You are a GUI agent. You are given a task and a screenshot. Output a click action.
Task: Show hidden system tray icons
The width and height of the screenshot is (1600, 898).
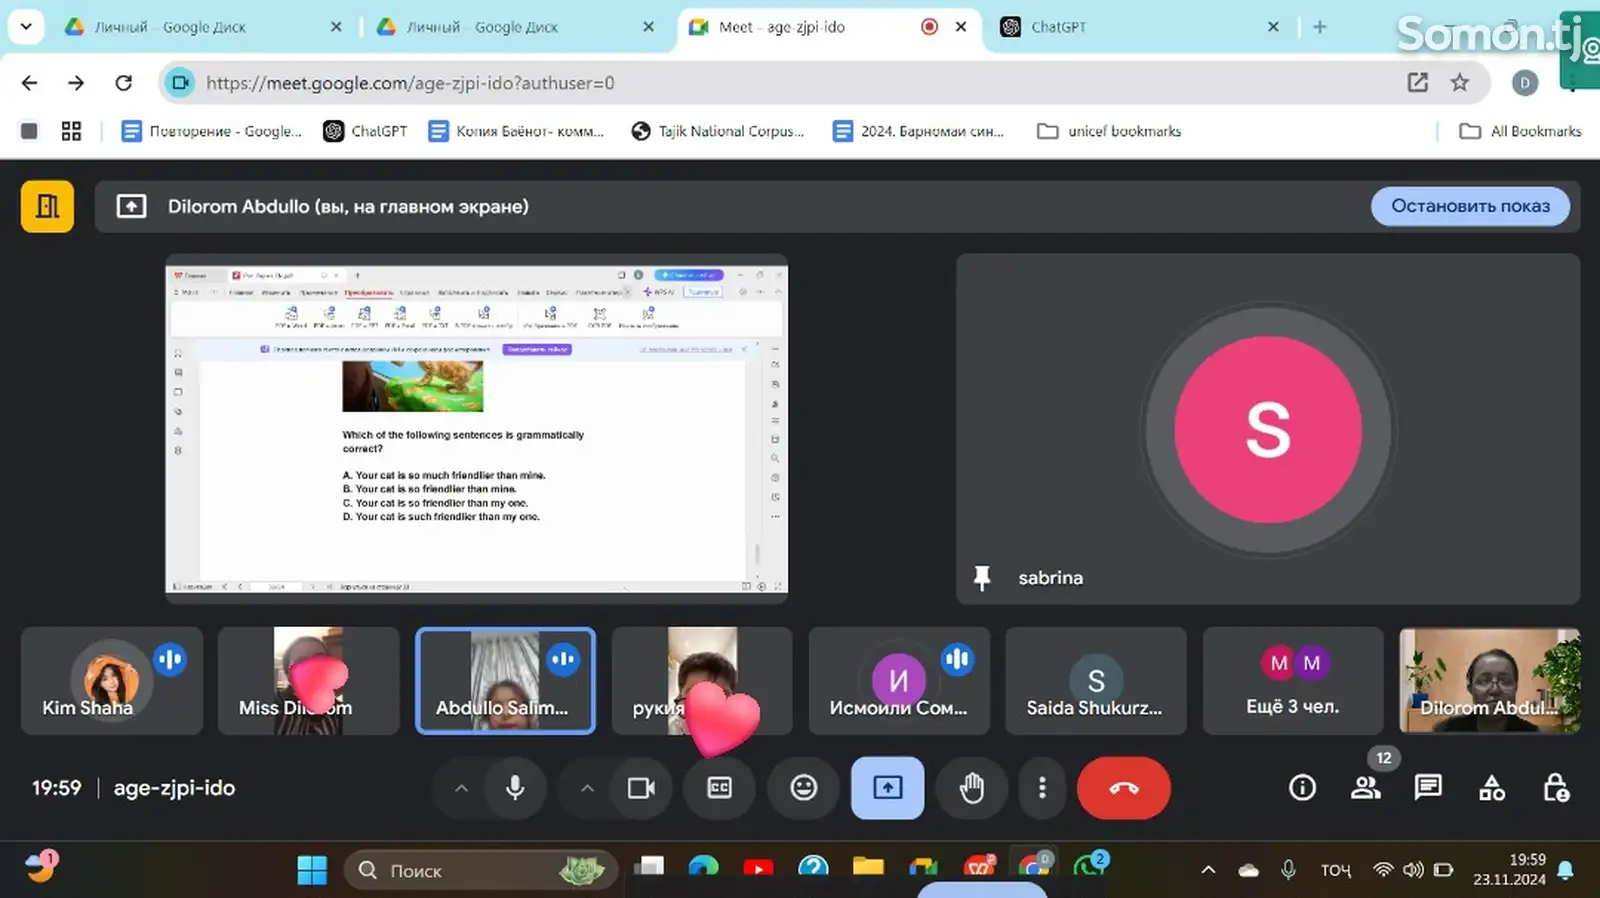(1208, 870)
